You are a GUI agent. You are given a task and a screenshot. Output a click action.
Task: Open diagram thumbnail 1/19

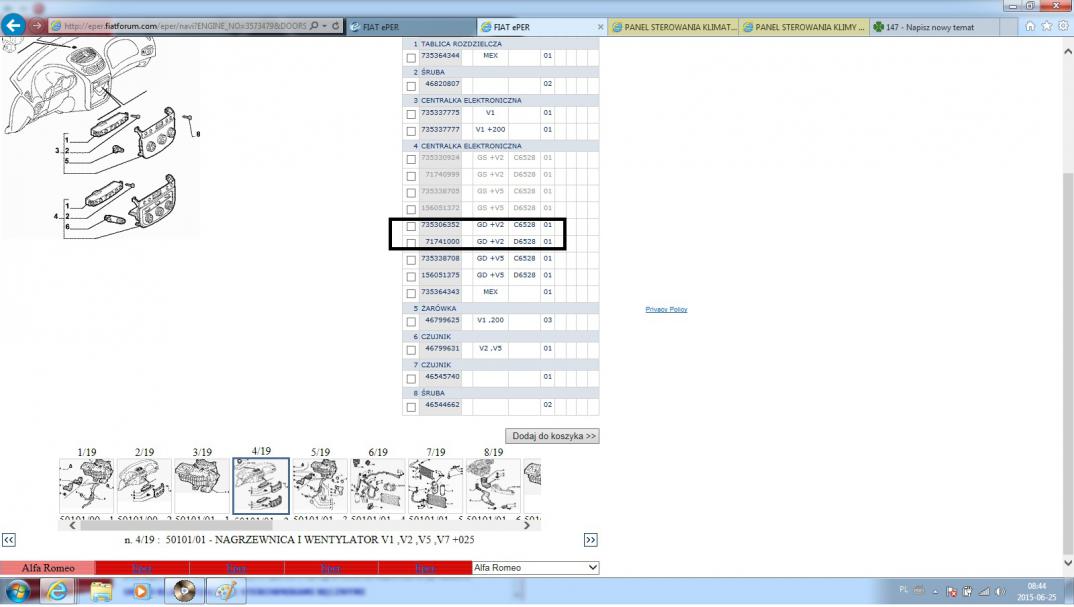pos(86,486)
